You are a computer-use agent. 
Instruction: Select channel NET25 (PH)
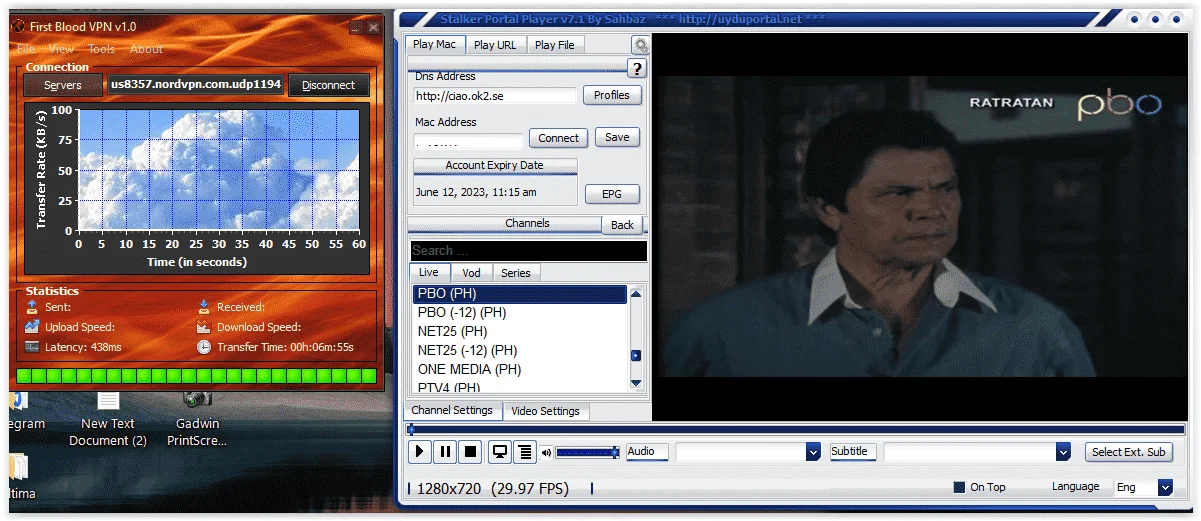(520, 332)
